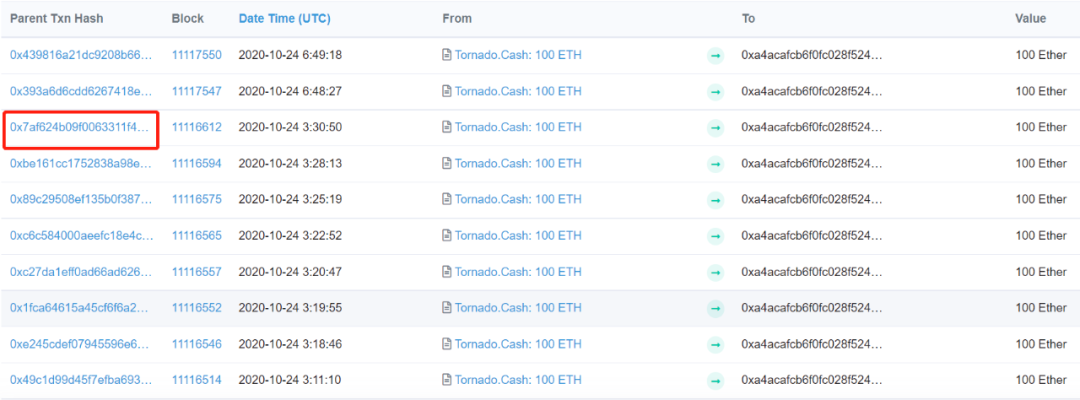Click the green arrow icon in block 11117550 row
The image size is (1080, 400).
(x=715, y=56)
